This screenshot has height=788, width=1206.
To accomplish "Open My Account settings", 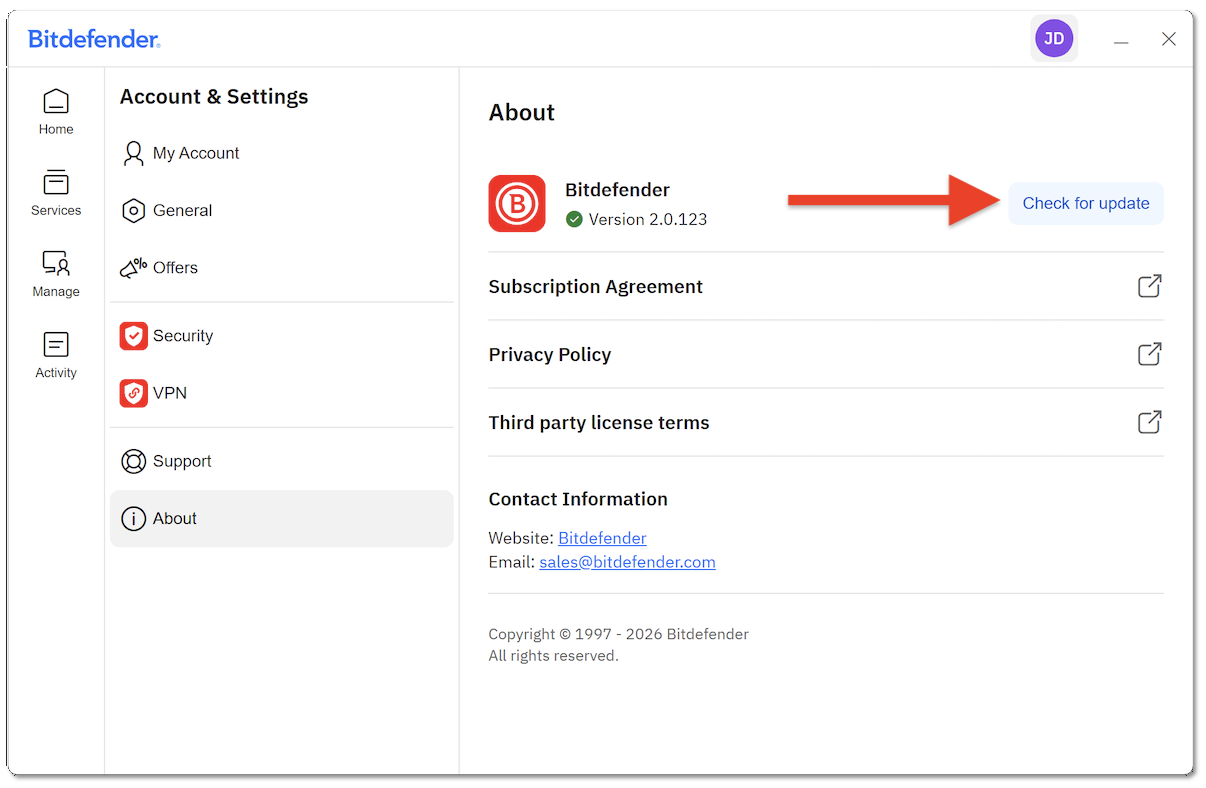I will [x=282, y=153].
